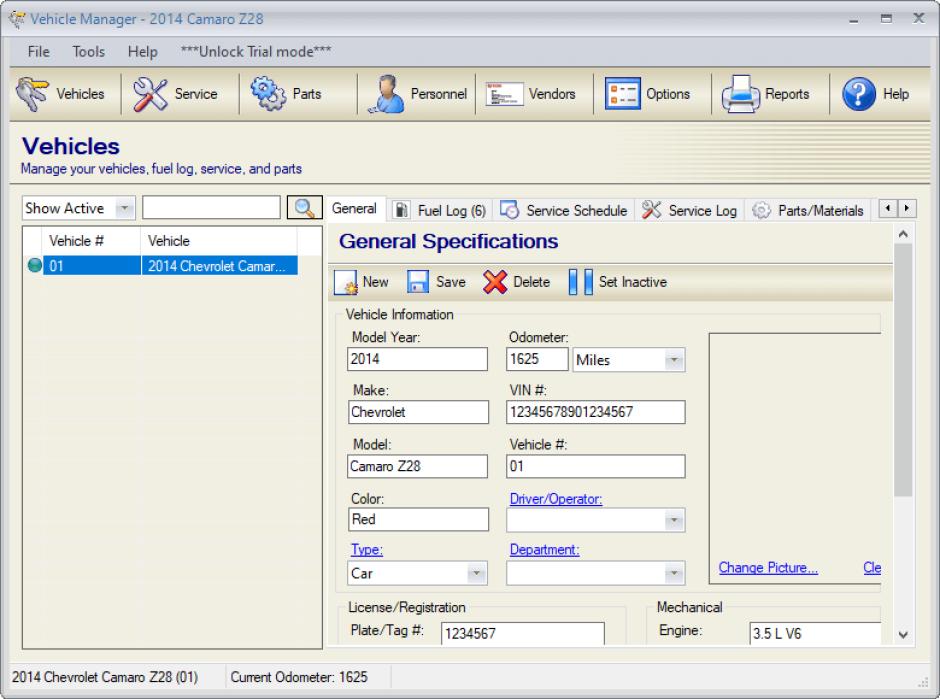Open the Service tools icon

click(150, 94)
